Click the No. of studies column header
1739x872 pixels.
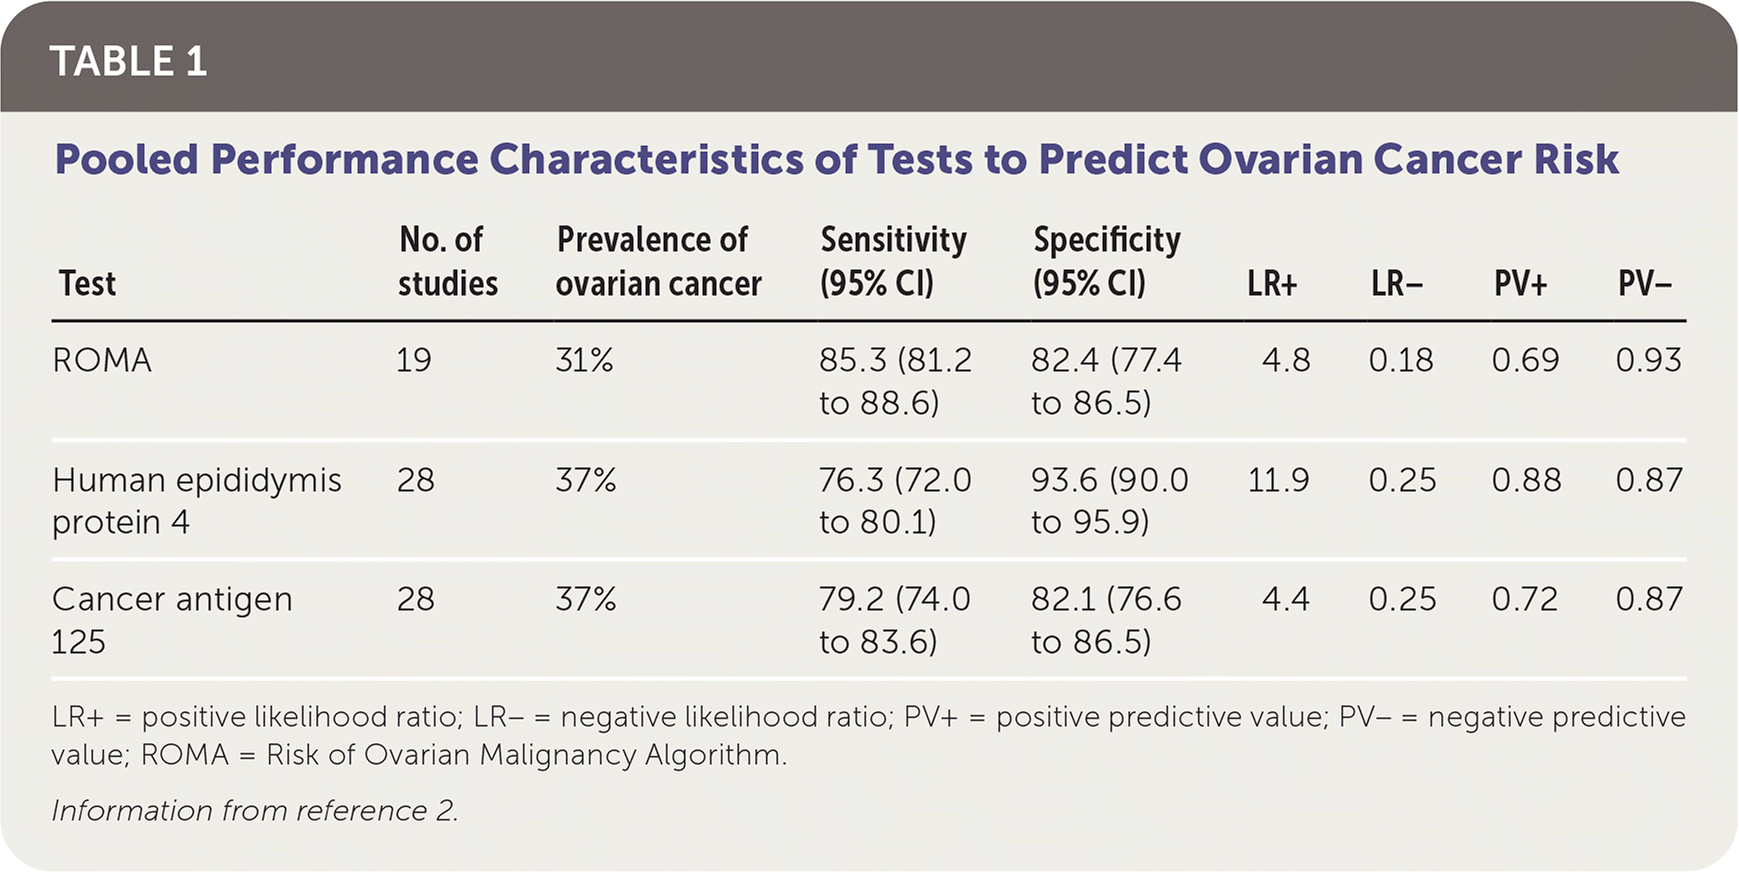(447, 262)
